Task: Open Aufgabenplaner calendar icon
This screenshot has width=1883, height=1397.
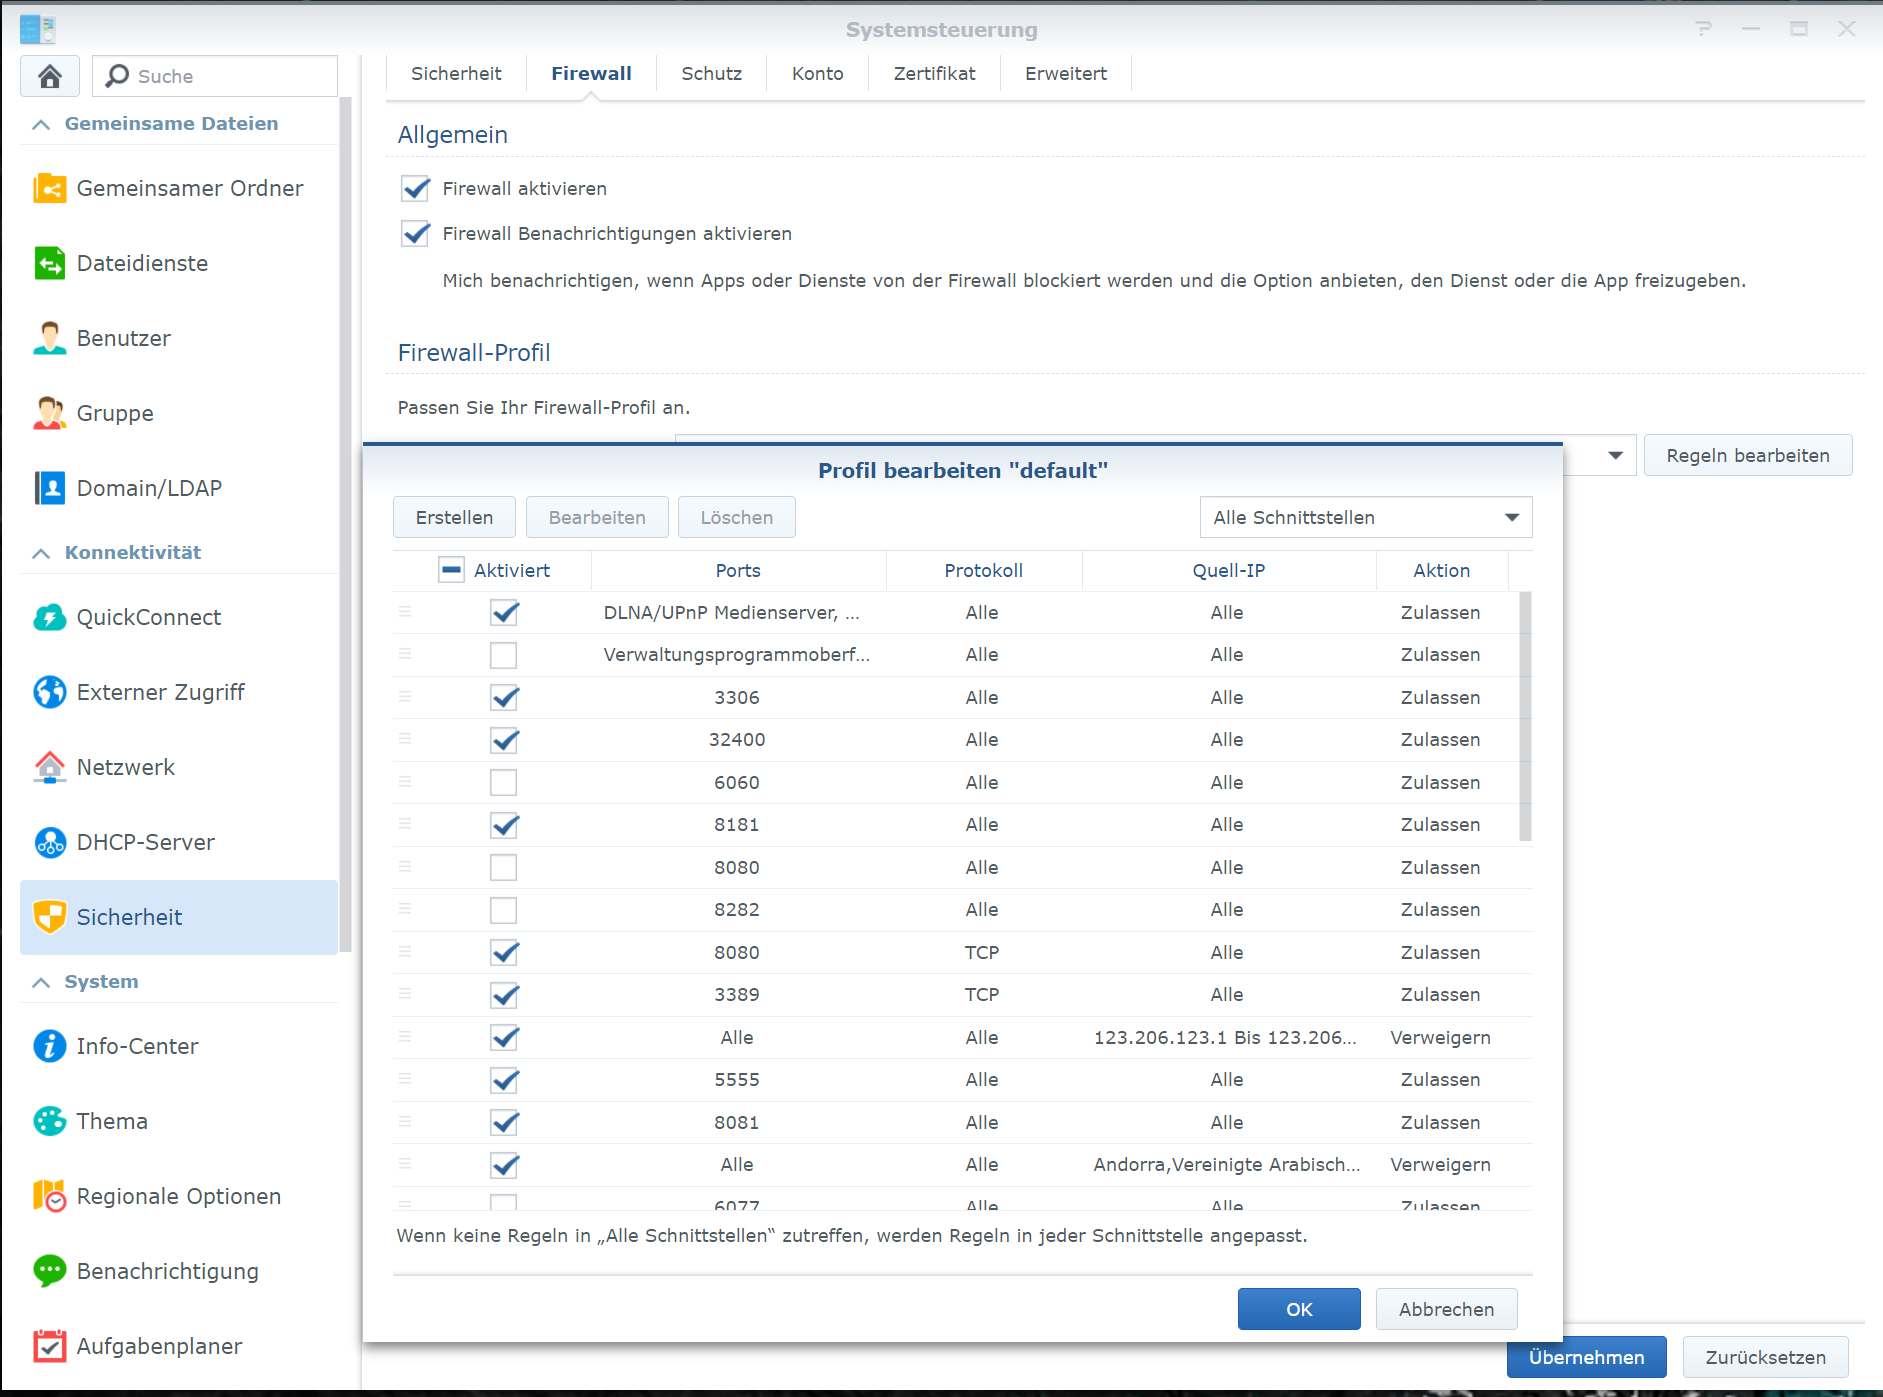Action: tap(49, 1346)
